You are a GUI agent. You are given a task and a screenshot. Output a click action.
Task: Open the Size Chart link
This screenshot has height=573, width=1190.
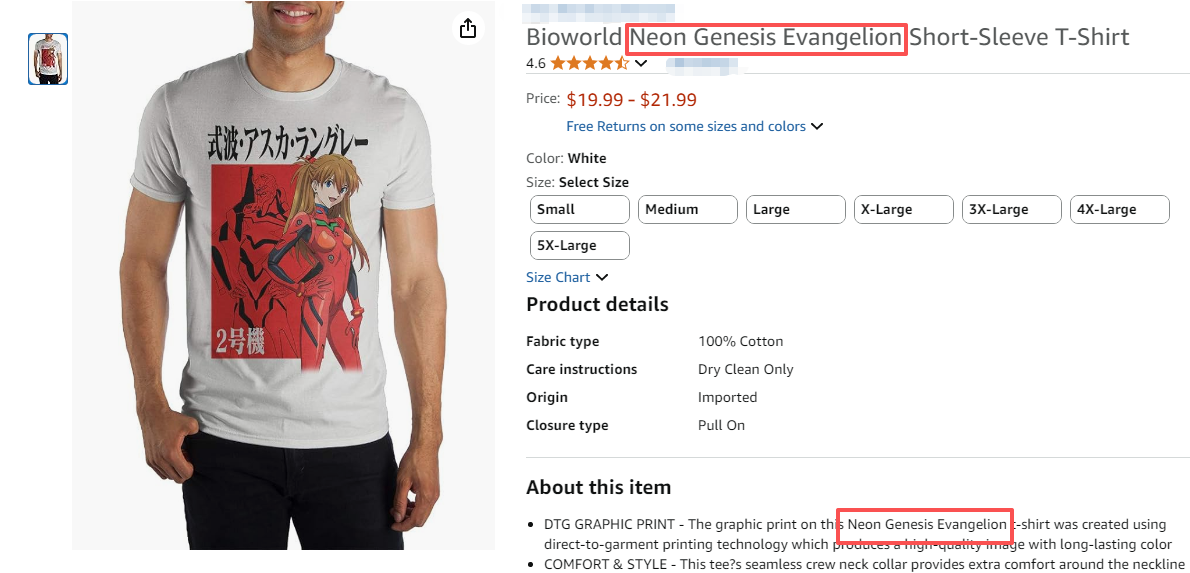point(558,277)
